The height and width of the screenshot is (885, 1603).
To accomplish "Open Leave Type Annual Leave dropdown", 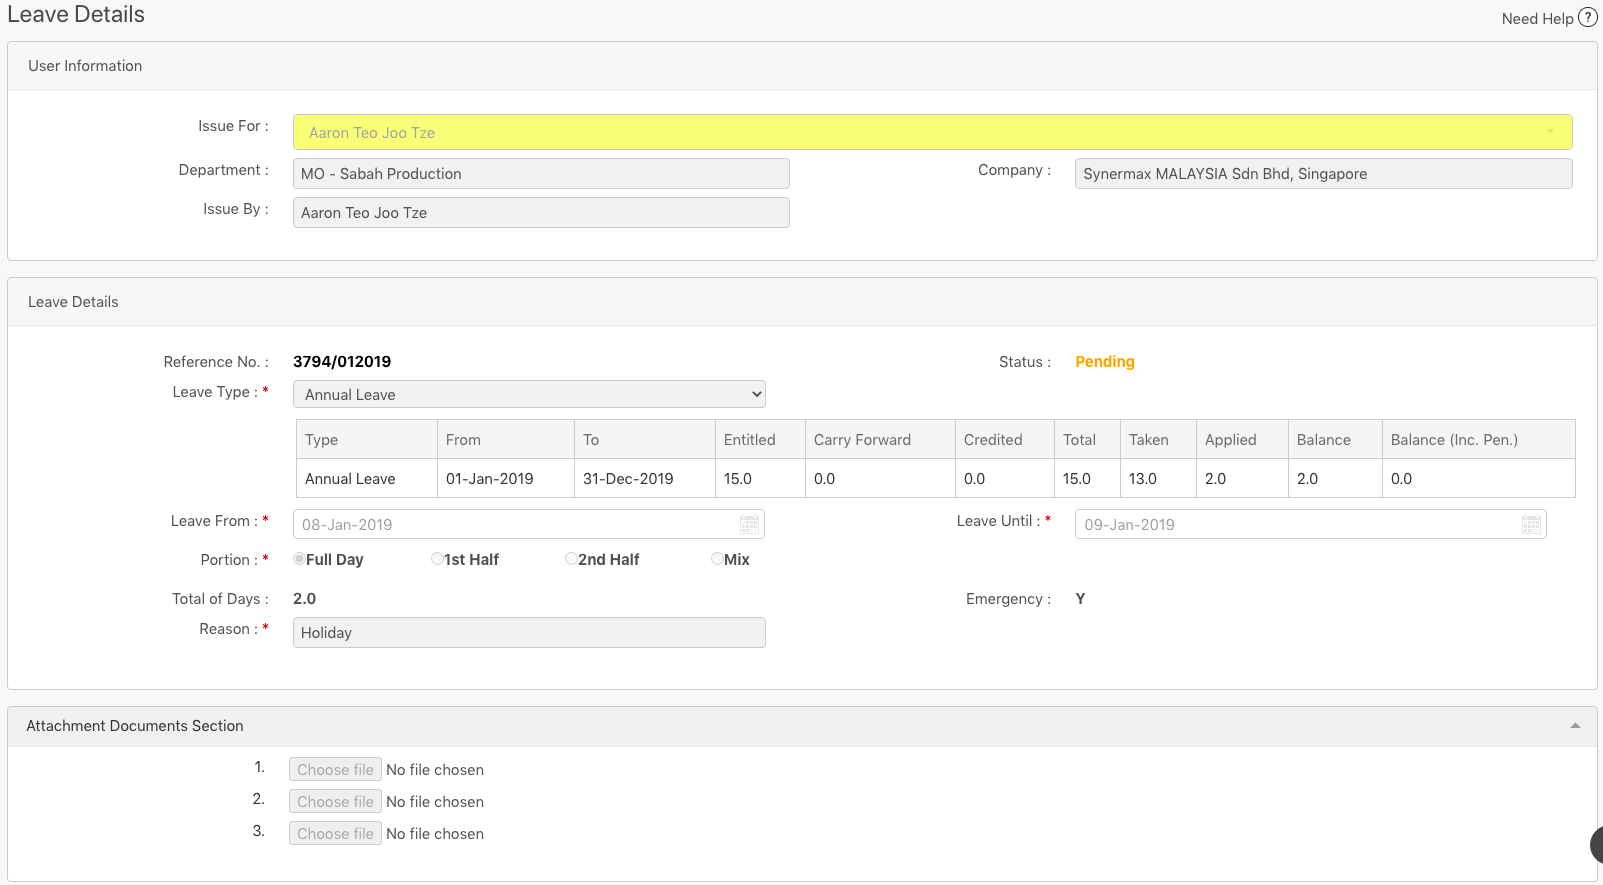I will click(529, 394).
